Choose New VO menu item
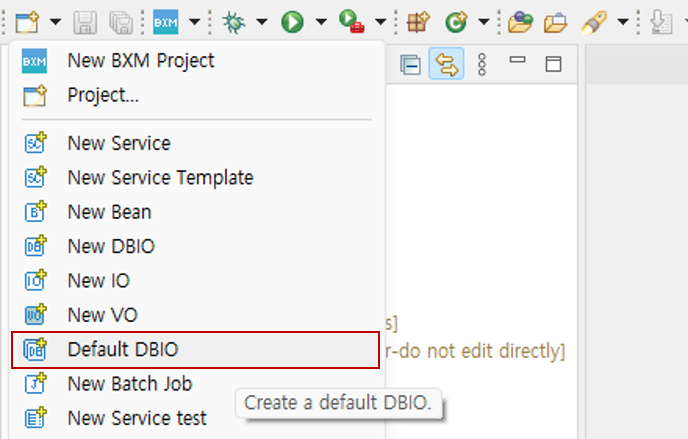The height and width of the screenshot is (439, 688). (x=197, y=315)
